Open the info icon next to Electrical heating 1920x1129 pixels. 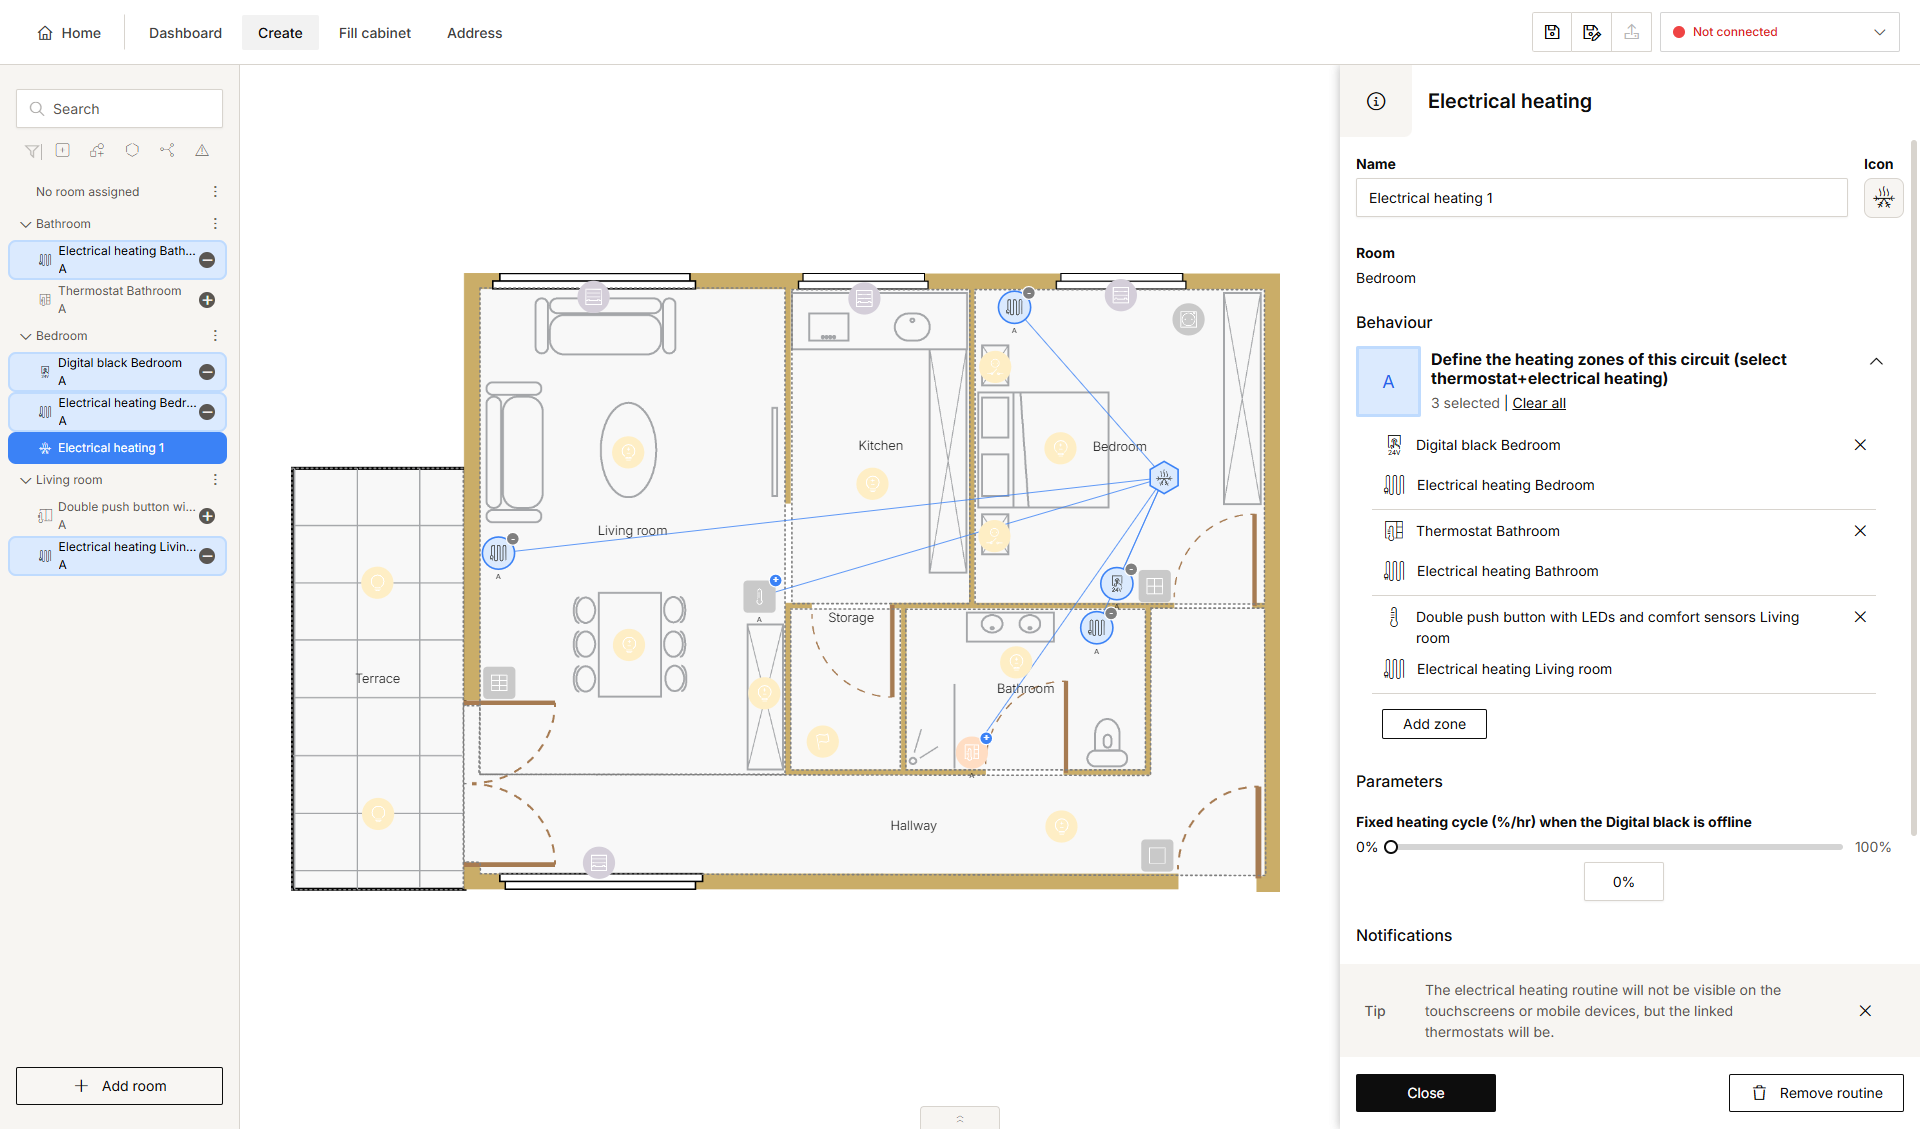(1376, 101)
